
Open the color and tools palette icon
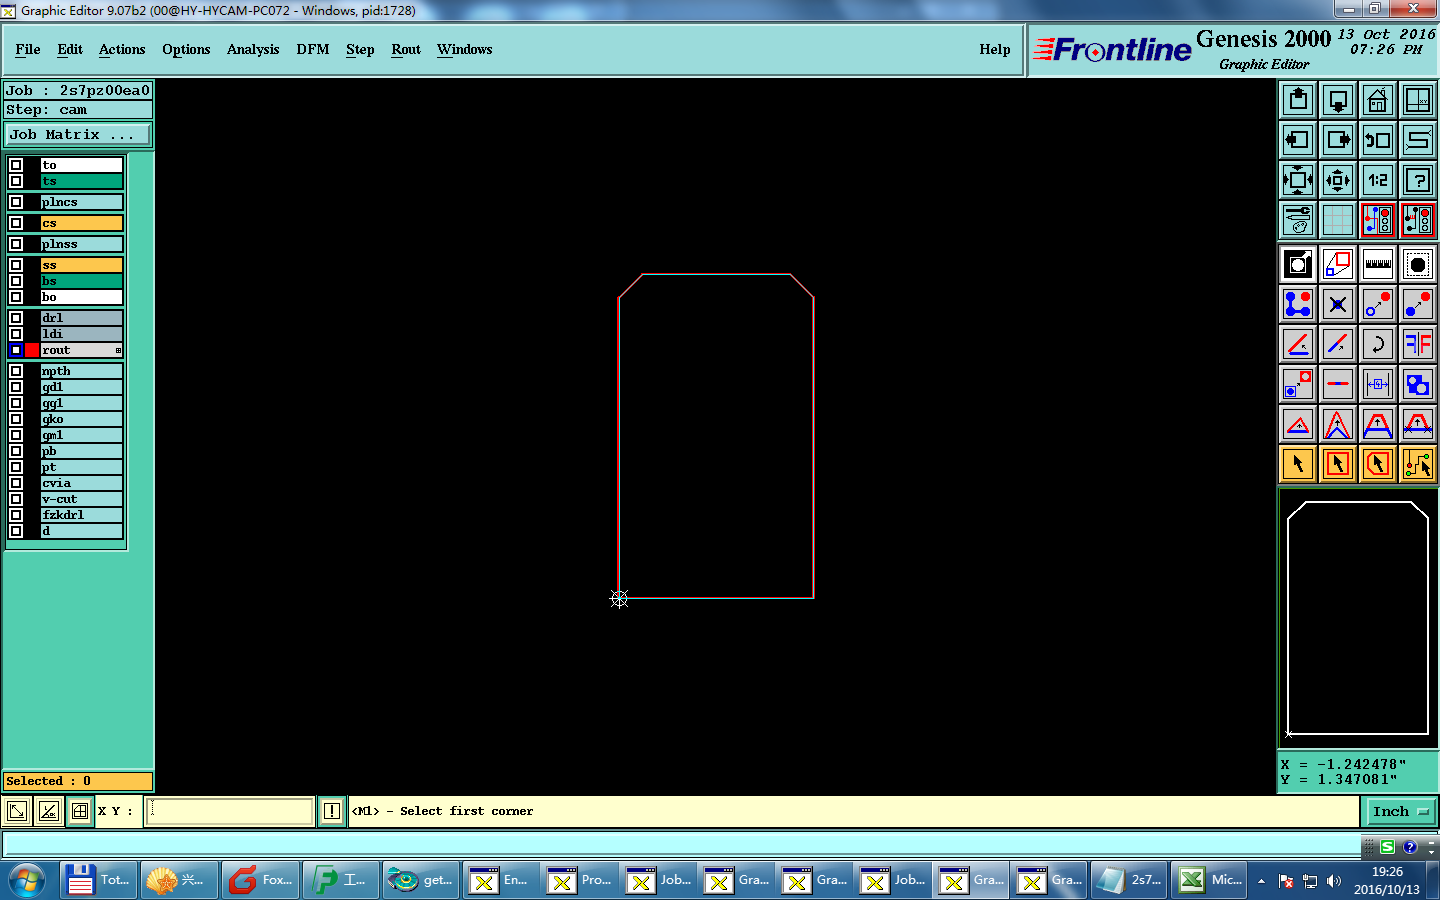coord(1298,220)
